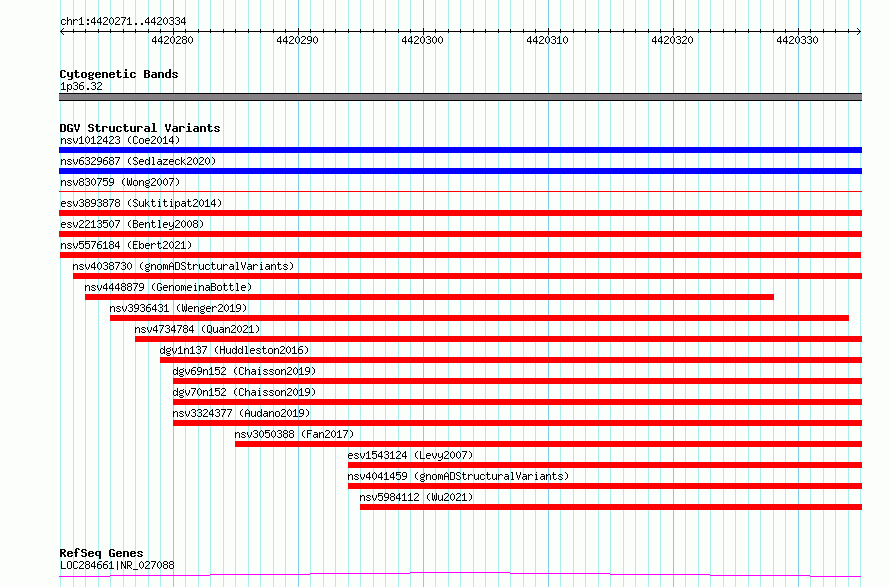Click ruler position 4420310

tap(547, 40)
